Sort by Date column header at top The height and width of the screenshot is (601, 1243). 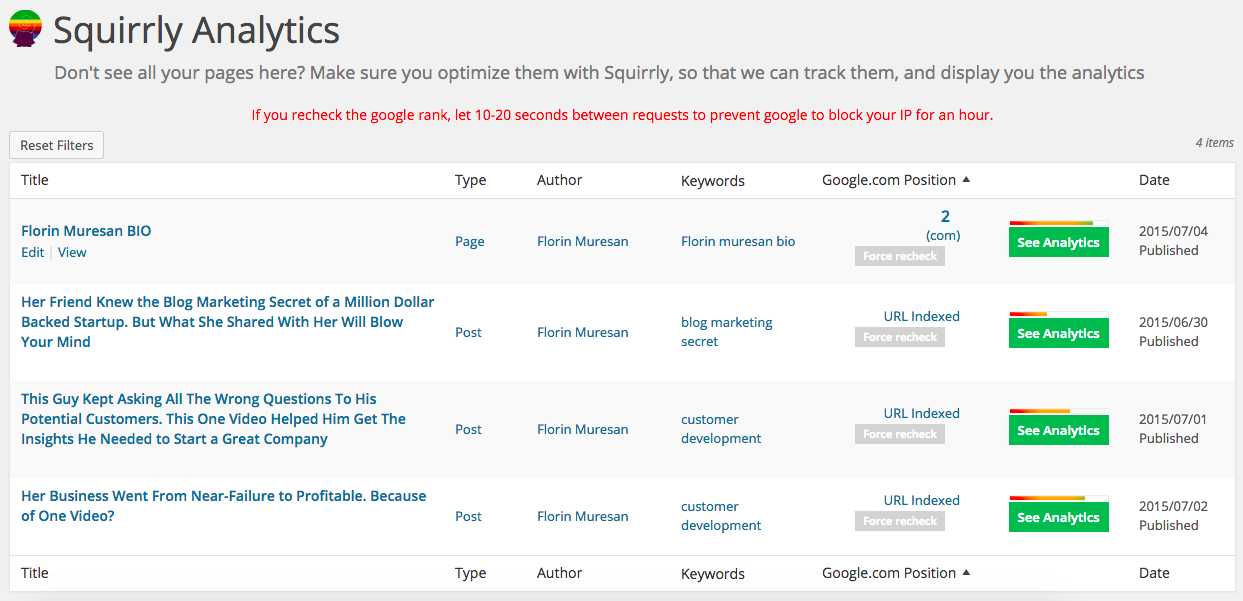1154,180
